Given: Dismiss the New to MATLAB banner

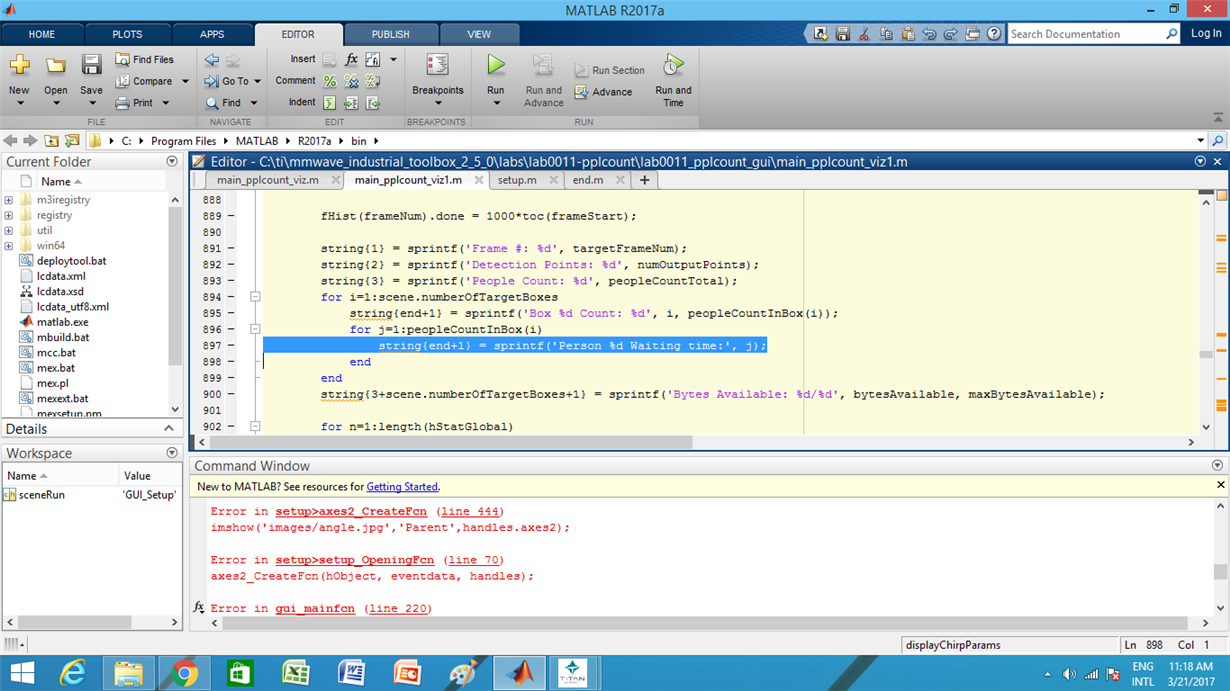Looking at the screenshot, I should pyautogui.click(x=1220, y=485).
